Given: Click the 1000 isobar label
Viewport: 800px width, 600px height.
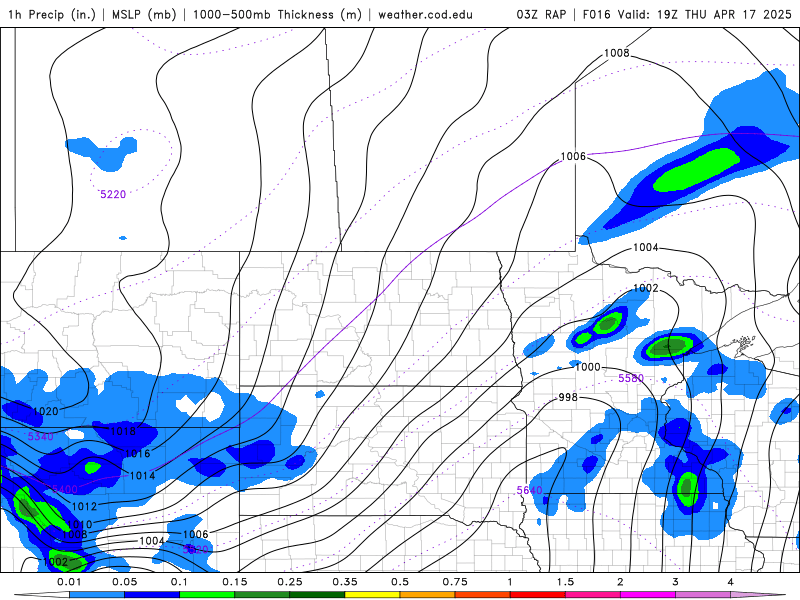Looking at the screenshot, I should click(588, 367).
